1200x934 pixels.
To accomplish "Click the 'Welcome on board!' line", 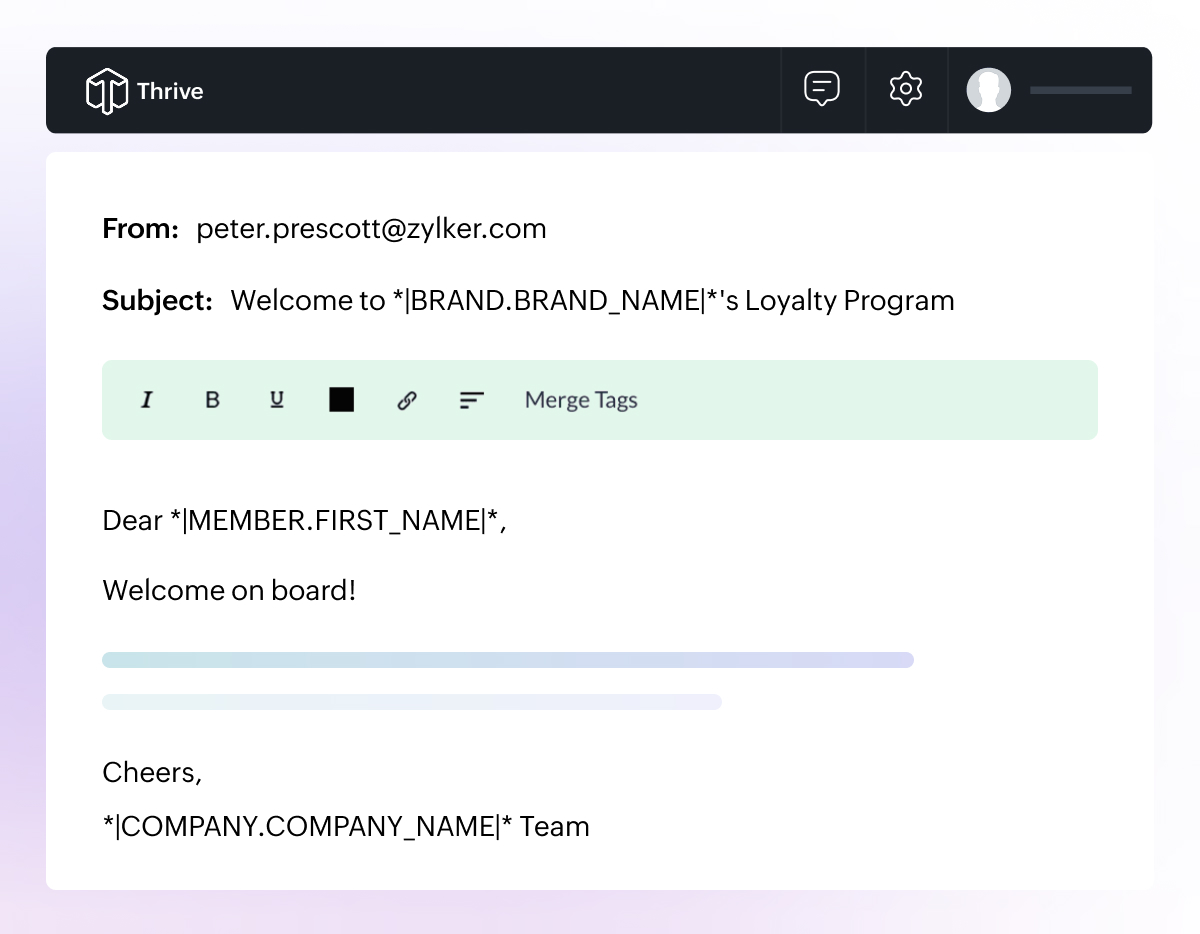I will point(229,591).
